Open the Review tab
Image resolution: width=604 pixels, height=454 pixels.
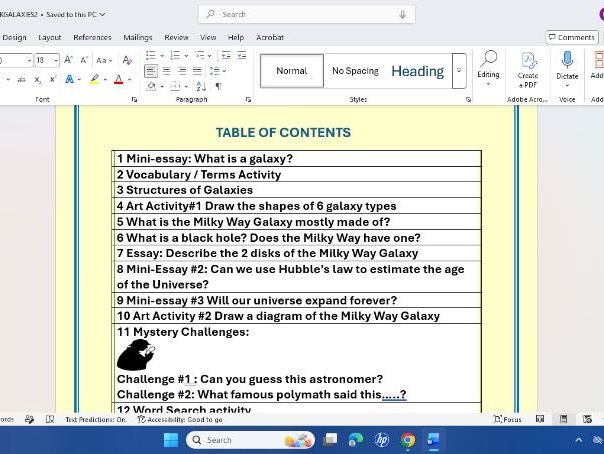pos(176,37)
